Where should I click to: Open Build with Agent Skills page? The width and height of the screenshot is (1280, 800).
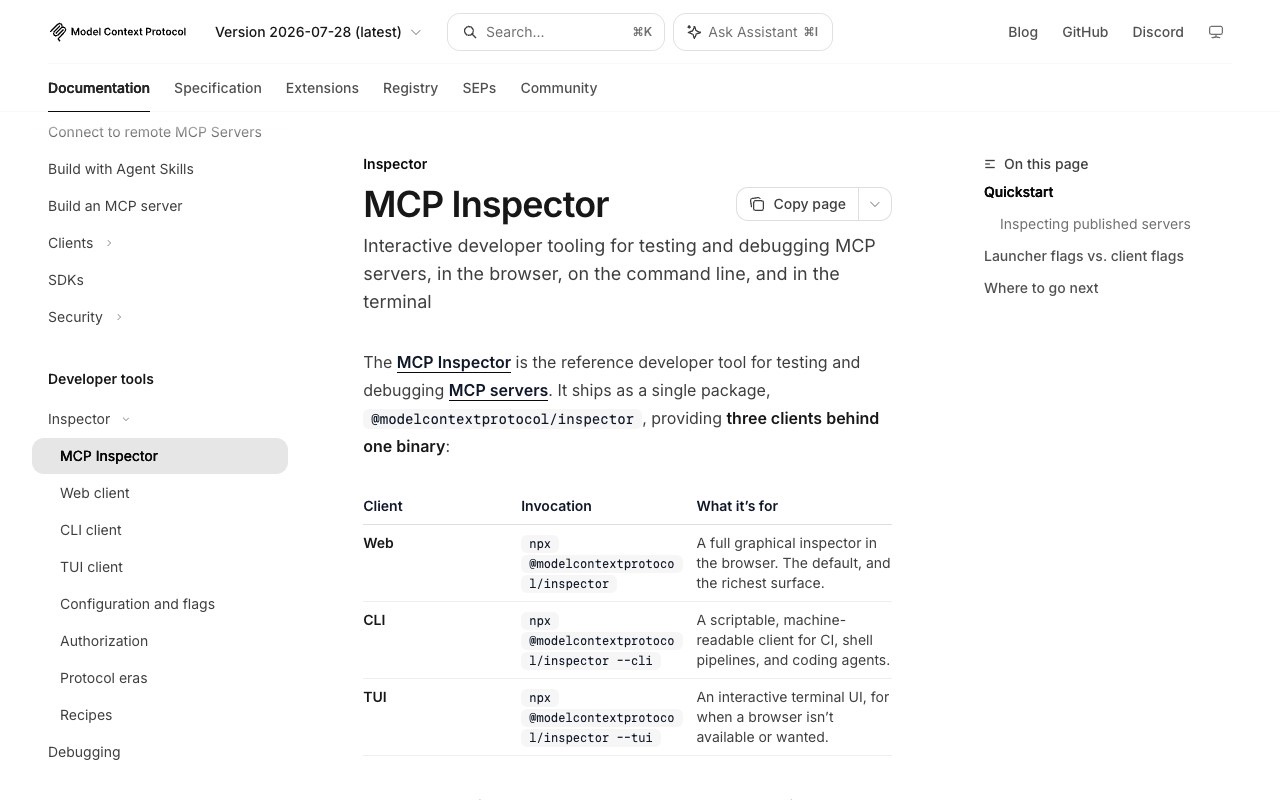160,169
